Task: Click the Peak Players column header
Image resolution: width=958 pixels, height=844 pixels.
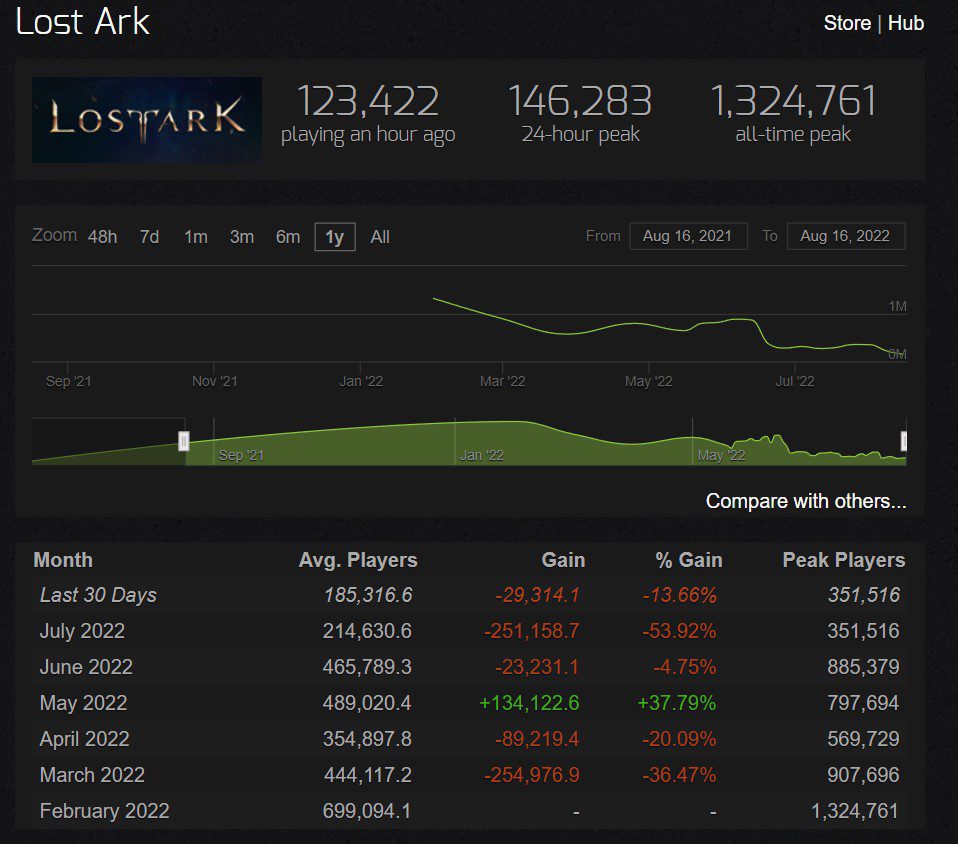Action: (x=843, y=560)
